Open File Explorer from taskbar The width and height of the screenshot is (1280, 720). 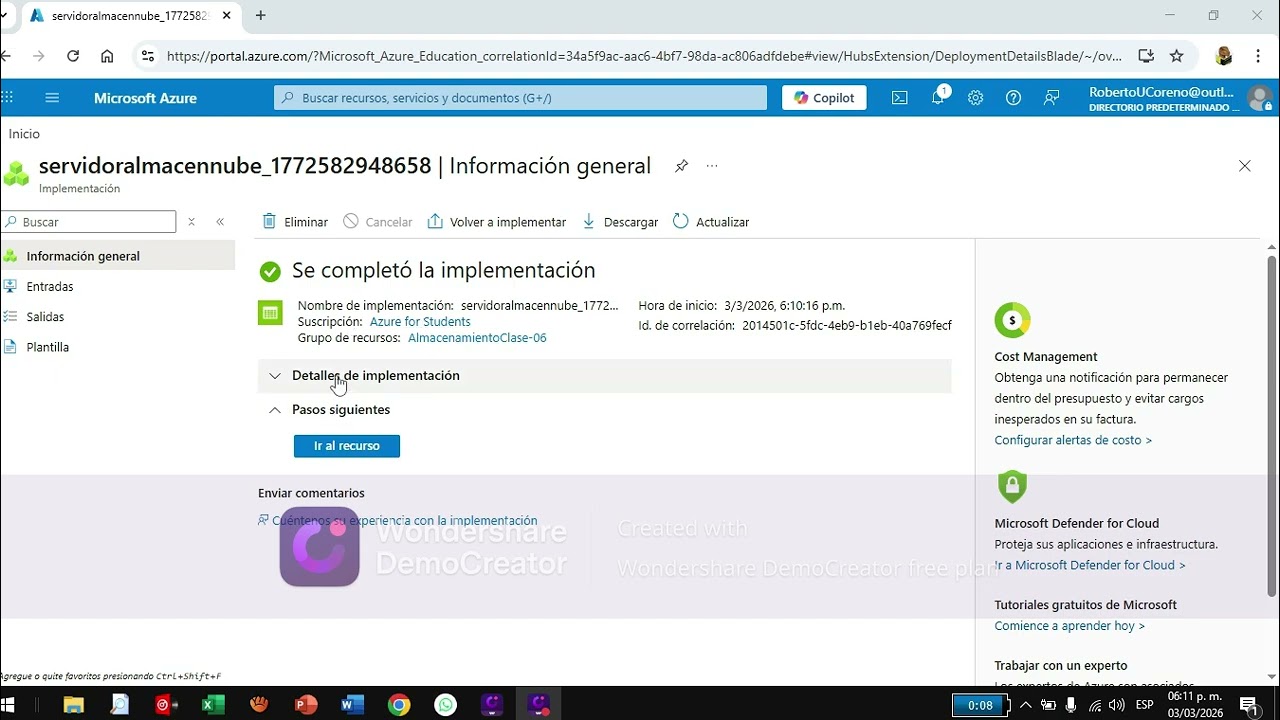73,705
